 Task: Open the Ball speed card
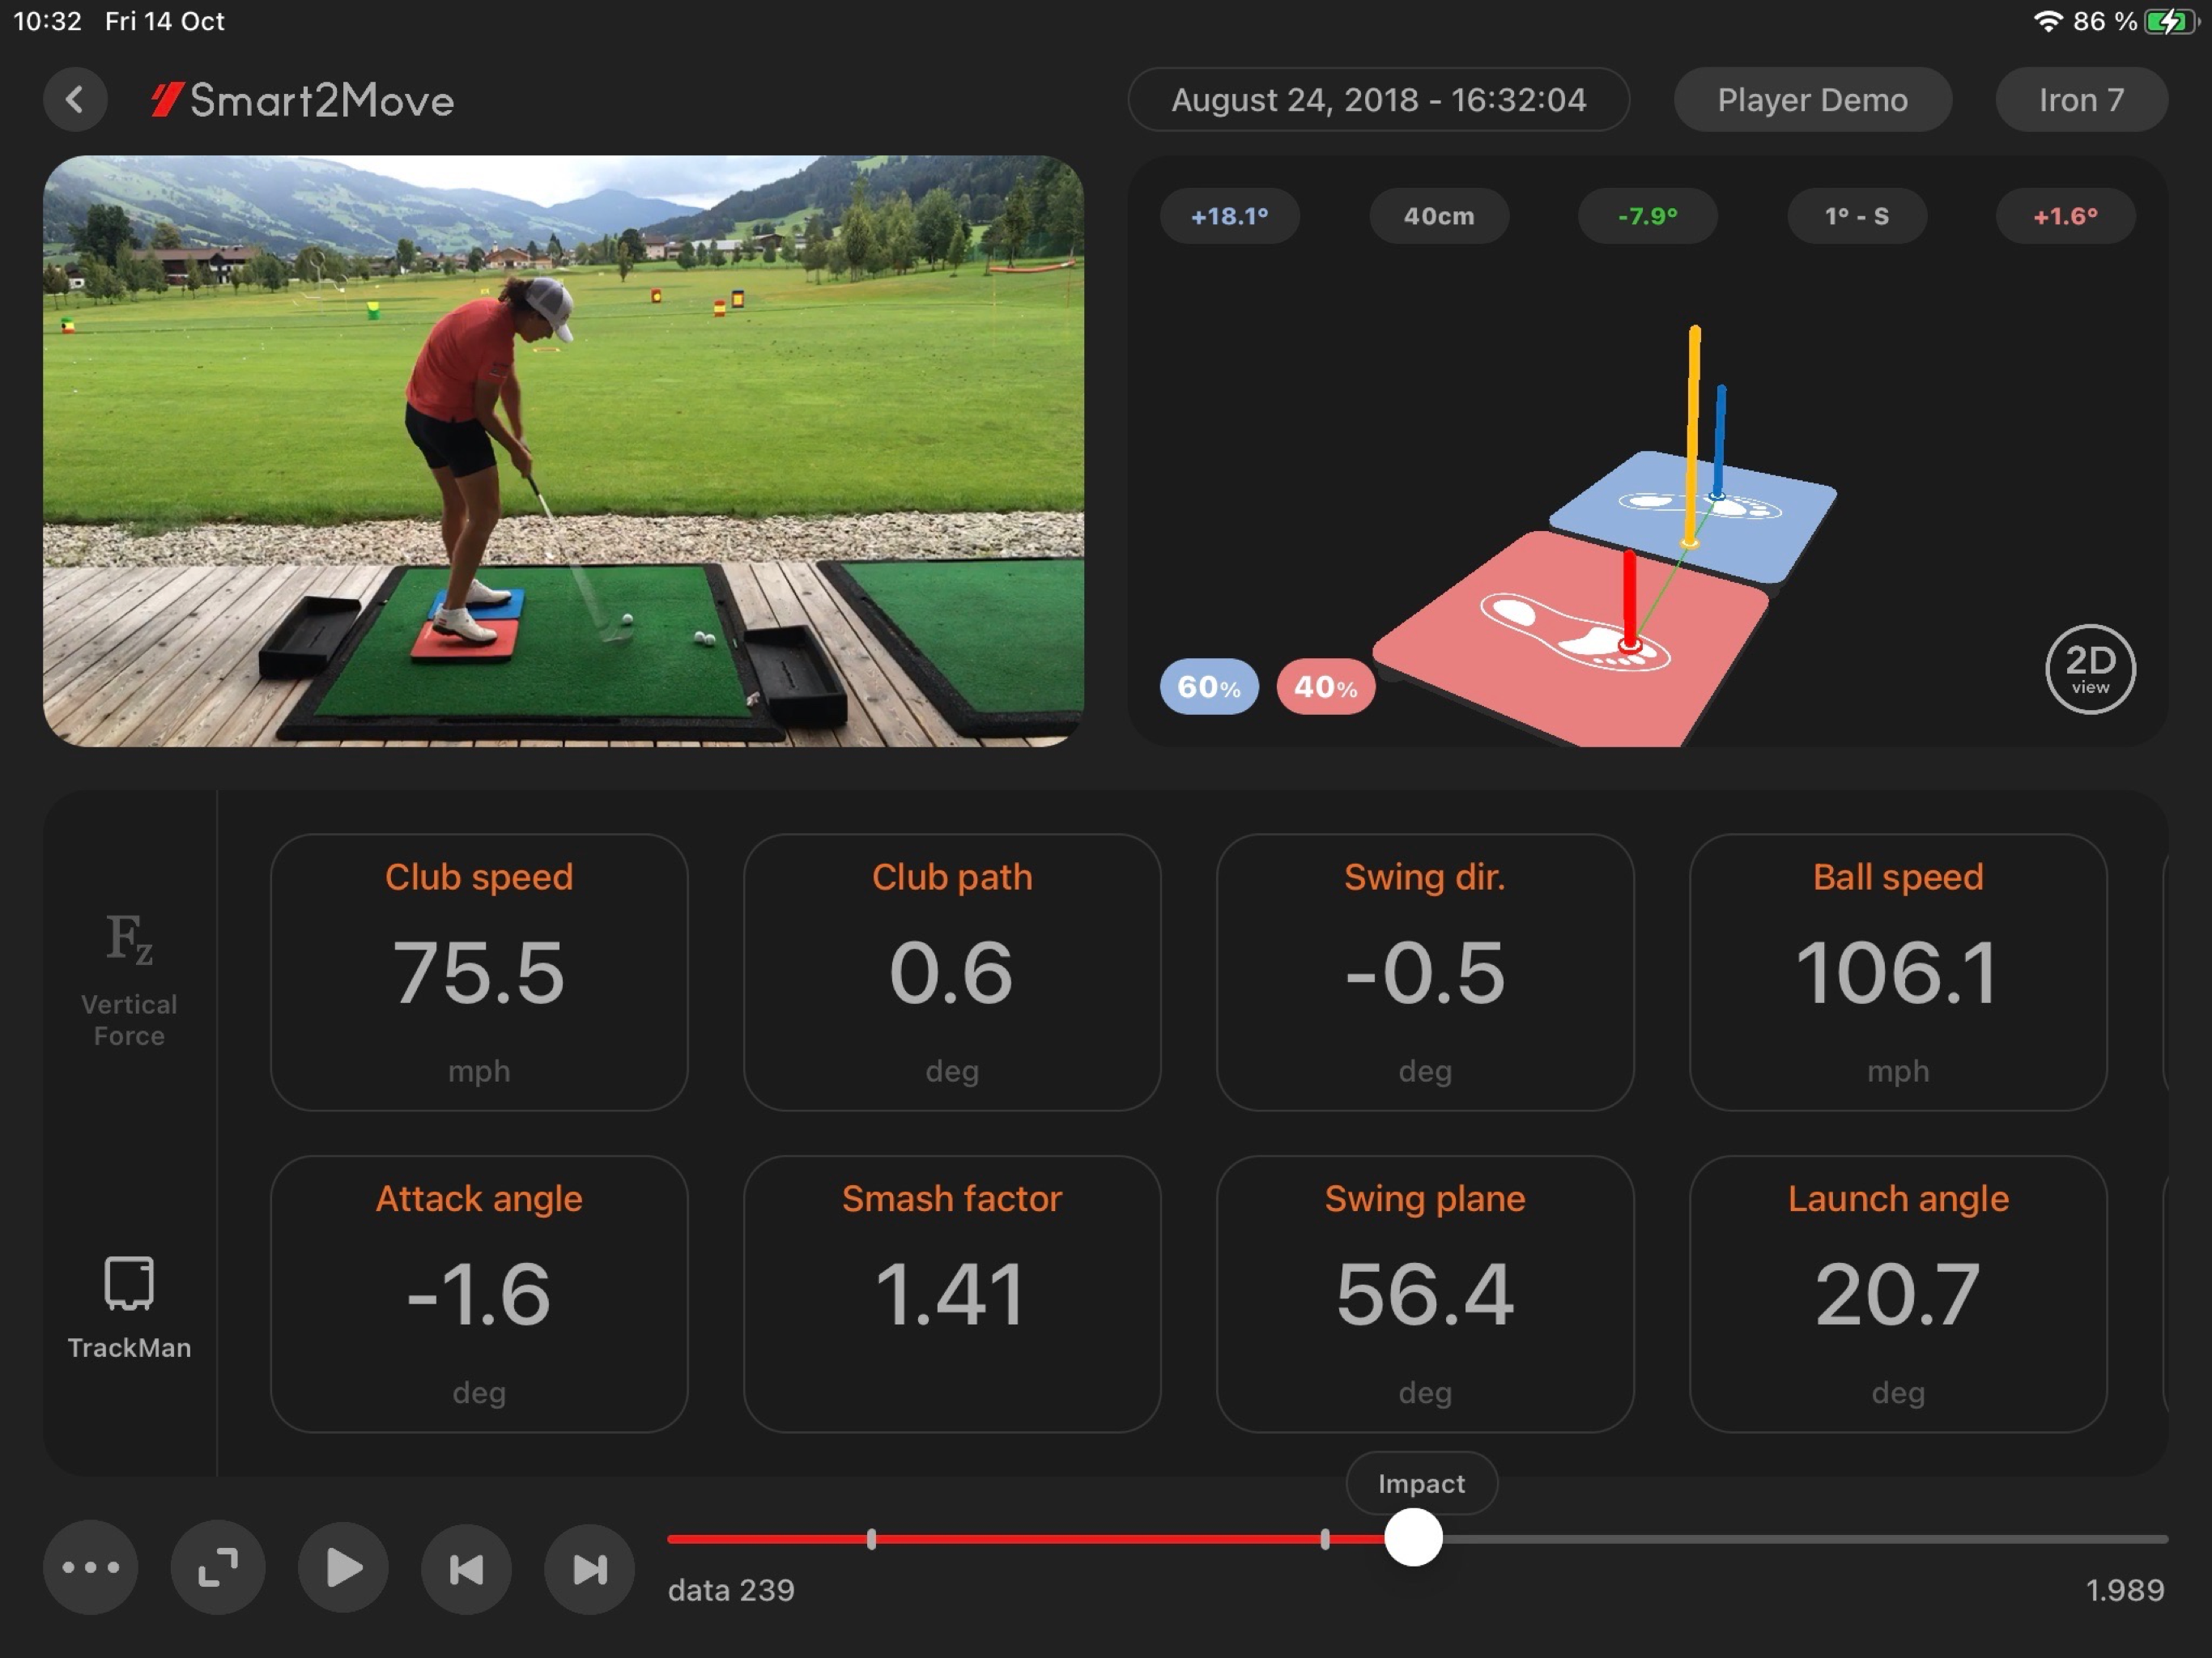[x=1898, y=972]
